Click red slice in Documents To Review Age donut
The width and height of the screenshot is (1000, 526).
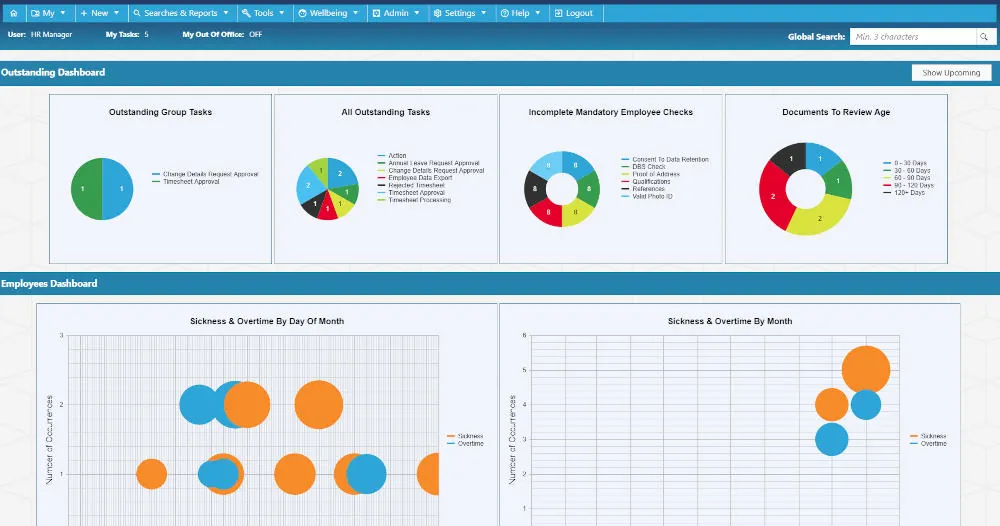(x=773, y=196)
